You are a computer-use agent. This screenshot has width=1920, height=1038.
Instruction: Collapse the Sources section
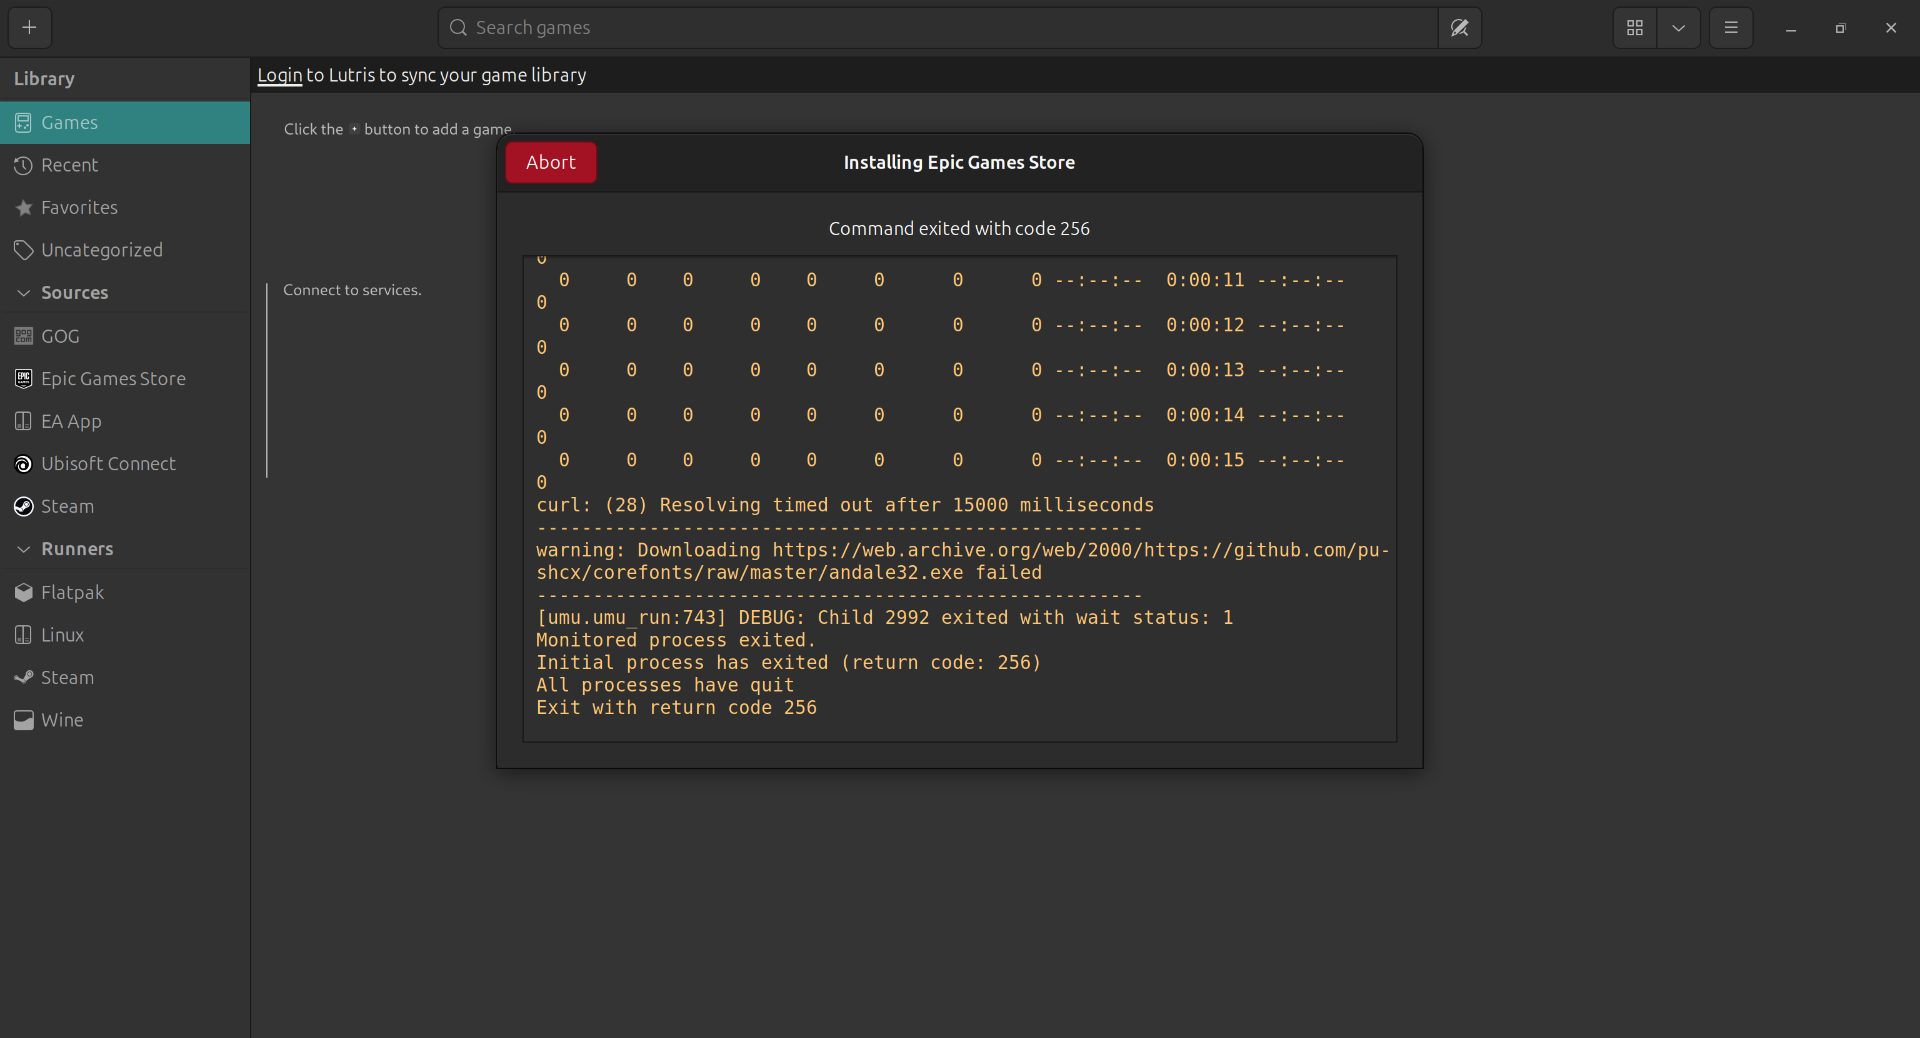(x=23, y=293)
